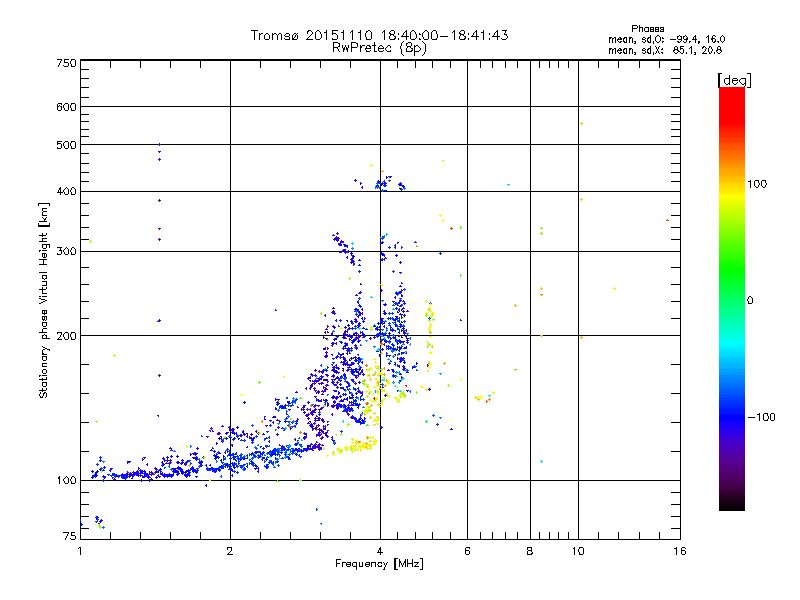
Task: Click x-axis tick label "10"
Action: 578,551
